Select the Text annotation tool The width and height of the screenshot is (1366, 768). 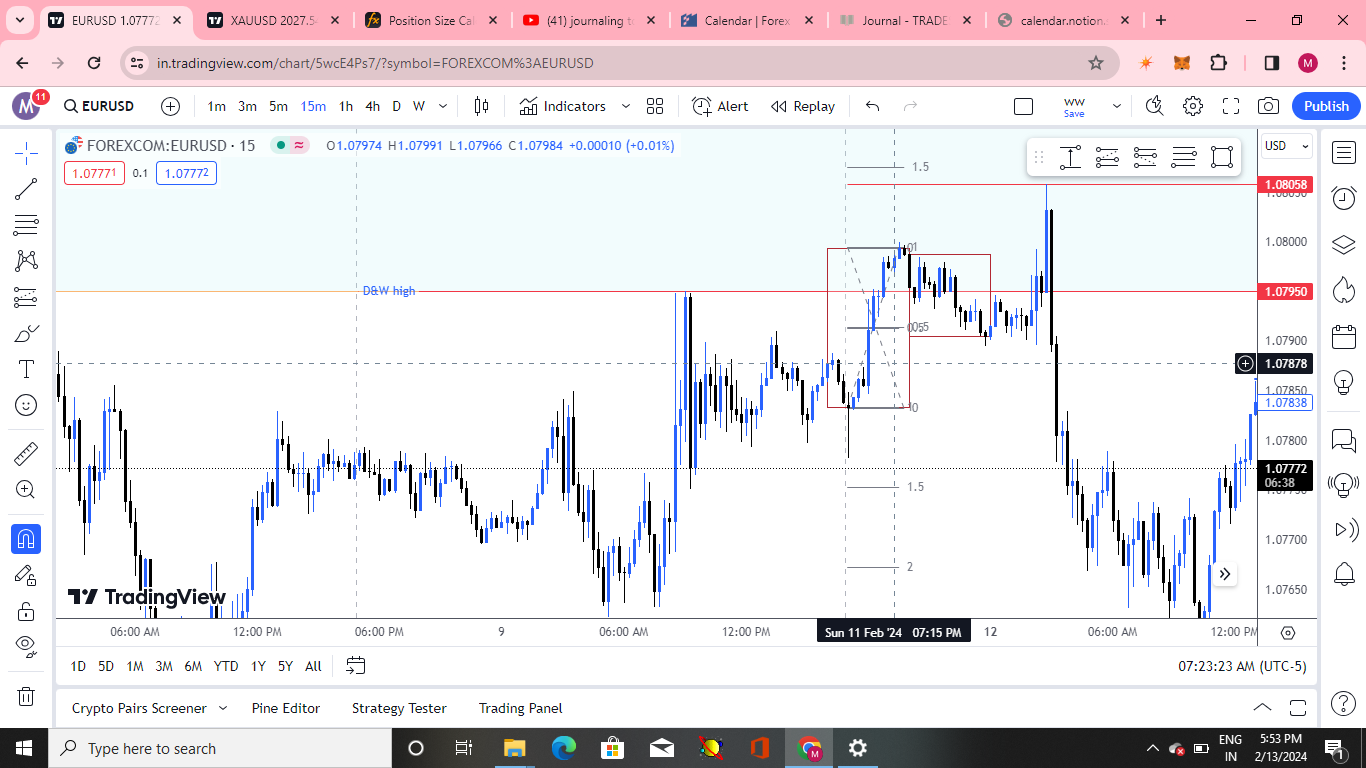(x=26, y=369)
